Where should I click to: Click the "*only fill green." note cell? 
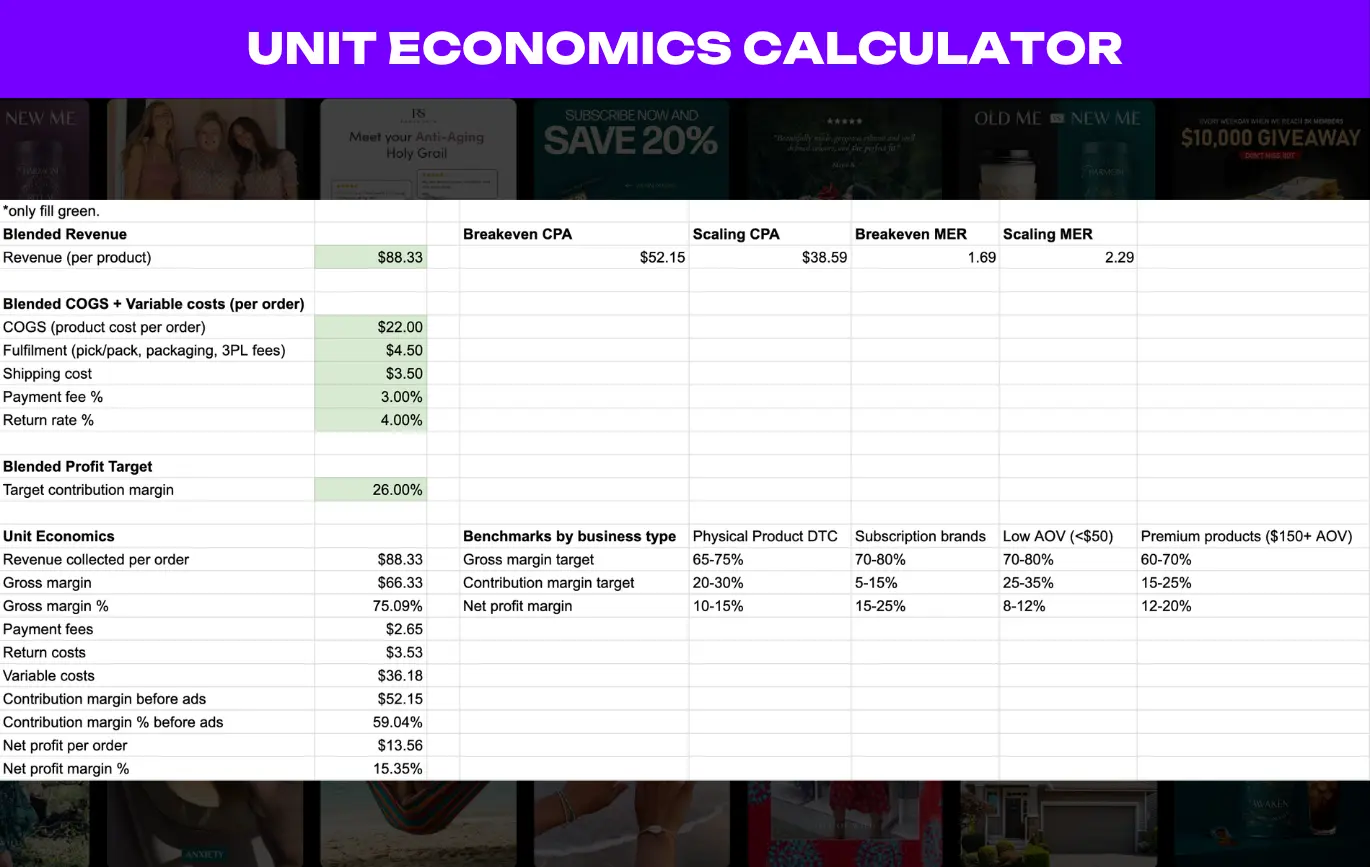51,211
